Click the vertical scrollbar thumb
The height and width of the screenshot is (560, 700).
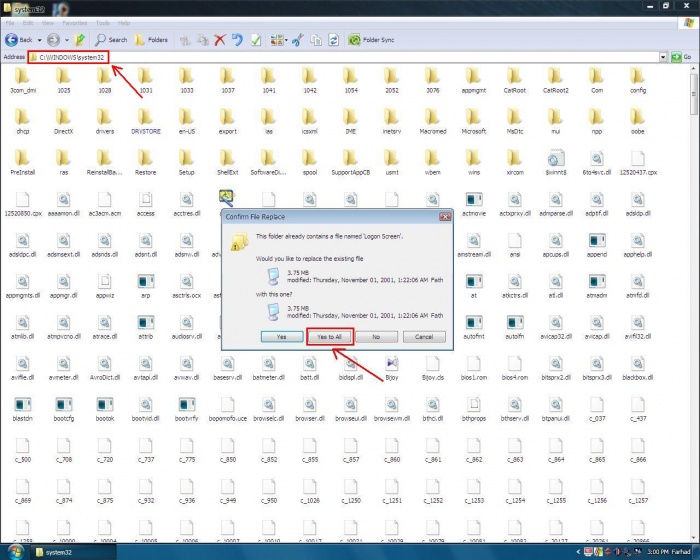[693, 94]
